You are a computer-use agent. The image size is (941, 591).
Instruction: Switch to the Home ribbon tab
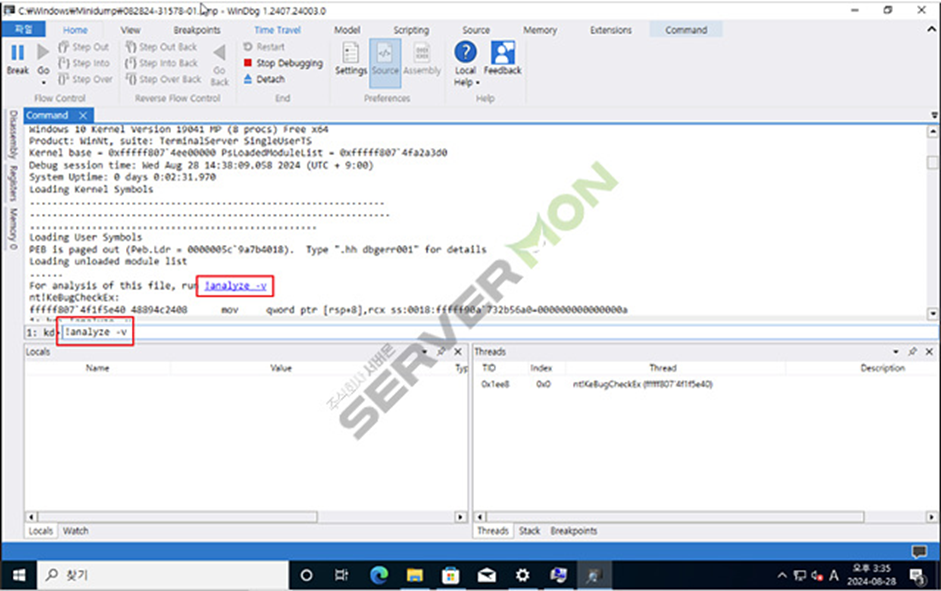(75, 30)
